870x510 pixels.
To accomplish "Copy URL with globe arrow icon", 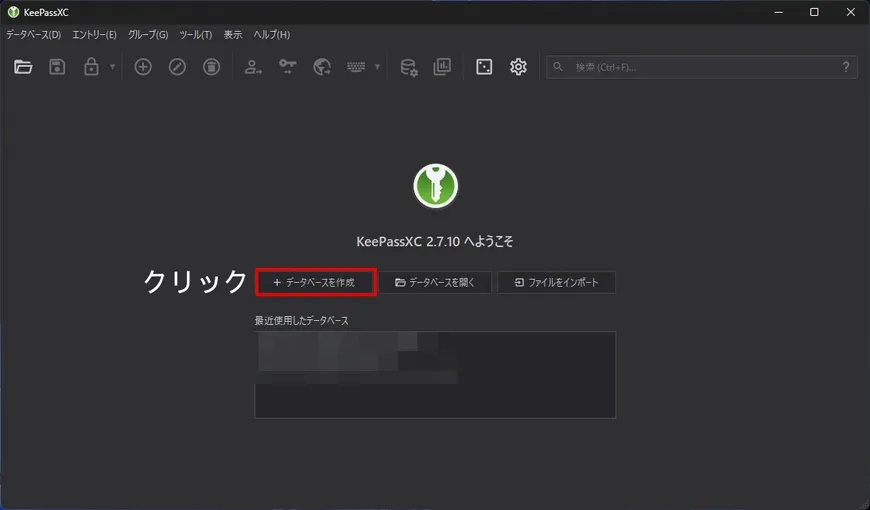I will pyautogui.click(x=322, y=67).
